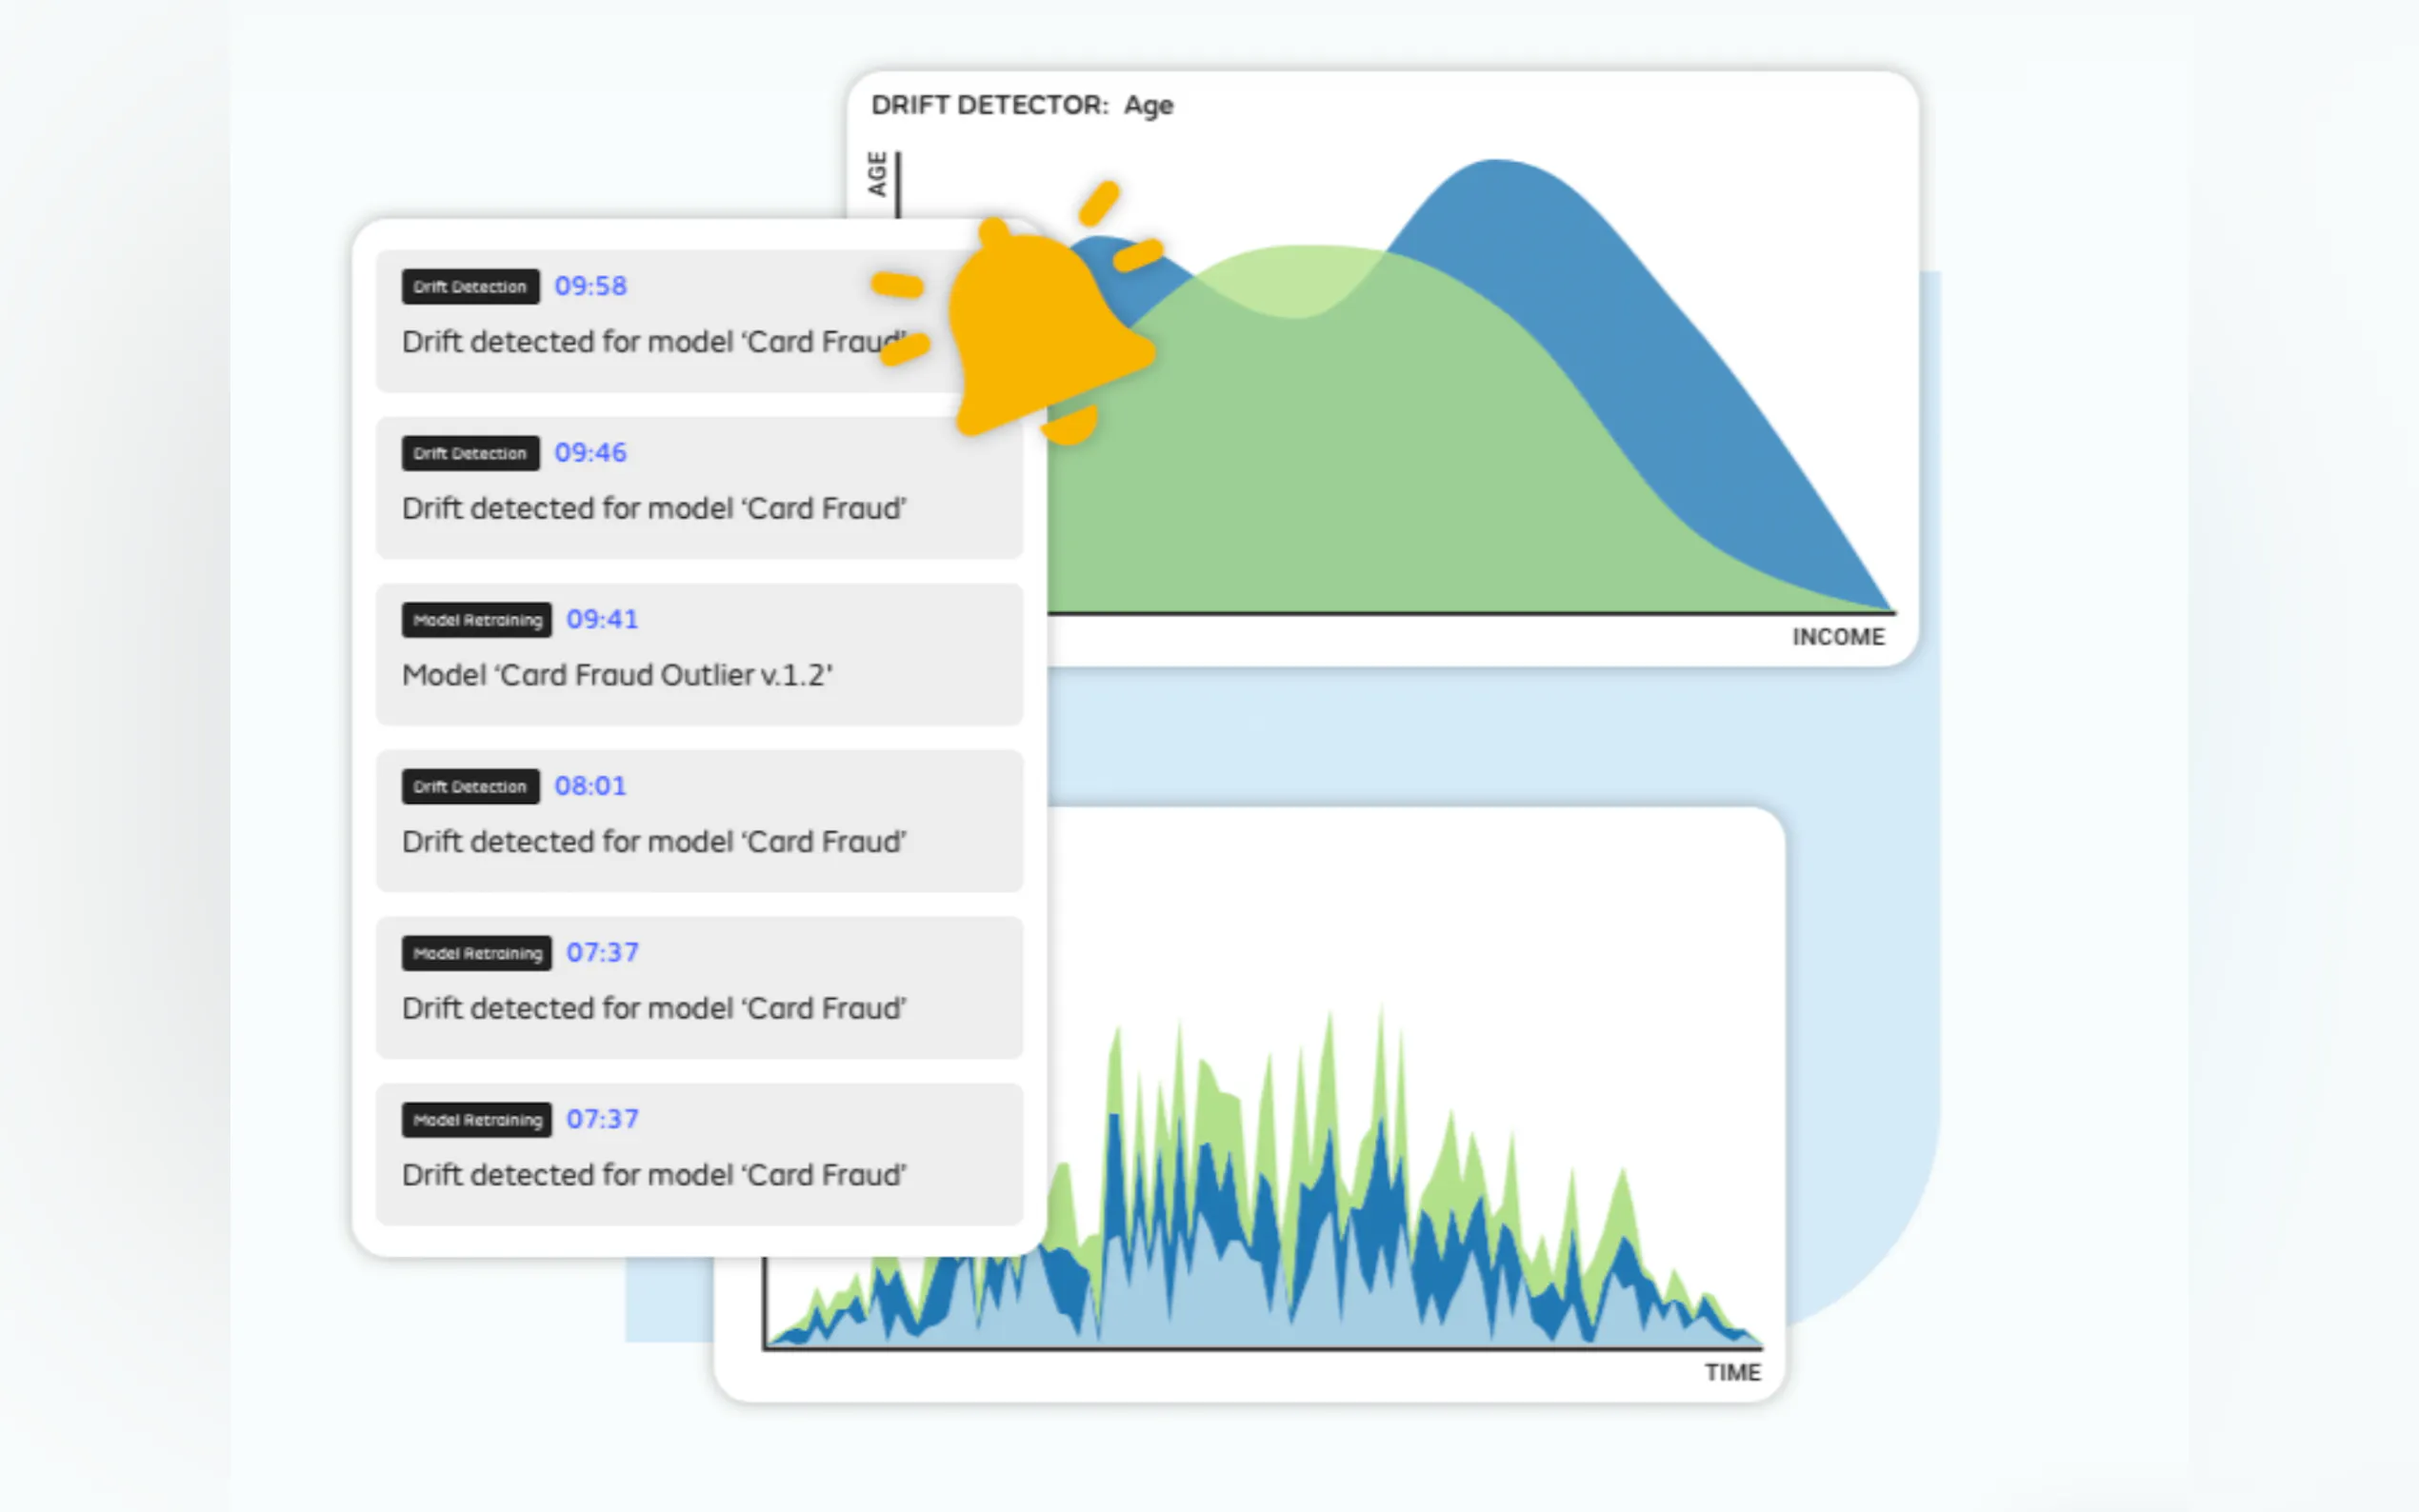The width and height of the screenshot is (2419, 1512).
Task: Click the TIME axis label
Action: pos(1732,1372)
